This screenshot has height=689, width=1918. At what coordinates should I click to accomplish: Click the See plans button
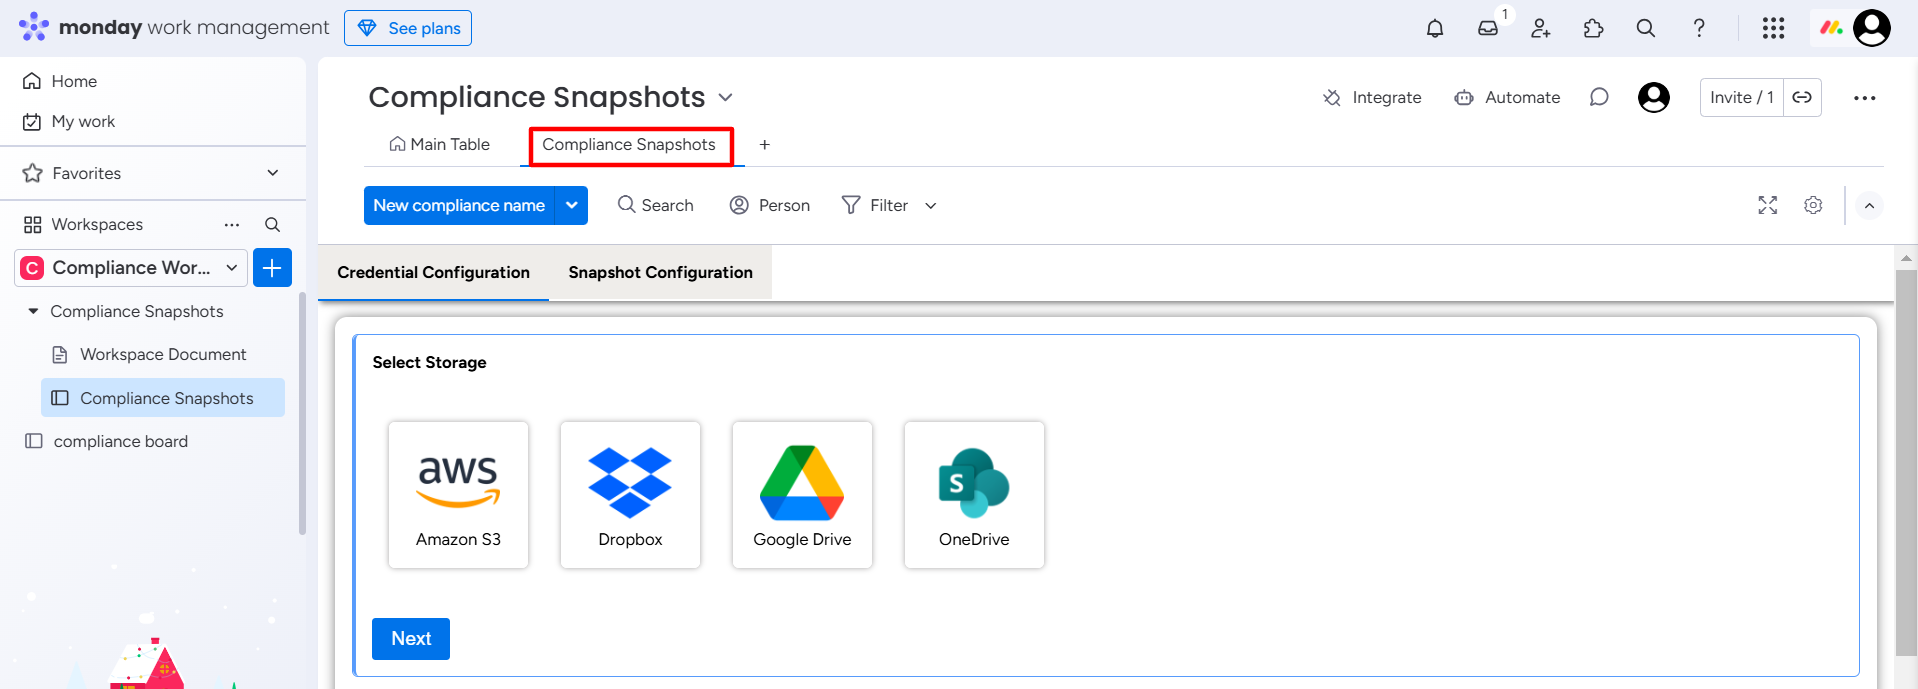click(x=408, y=28)
